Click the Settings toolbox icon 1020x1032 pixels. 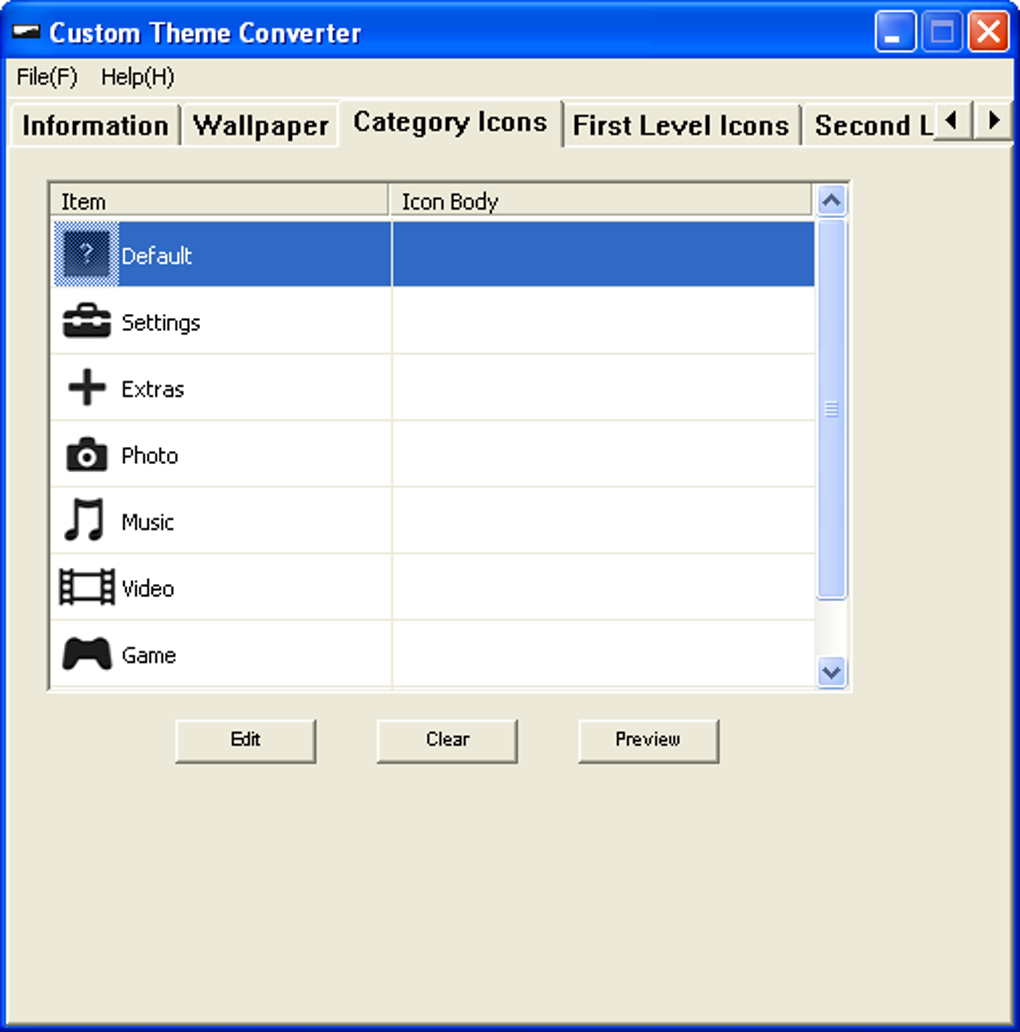[87, 322]
